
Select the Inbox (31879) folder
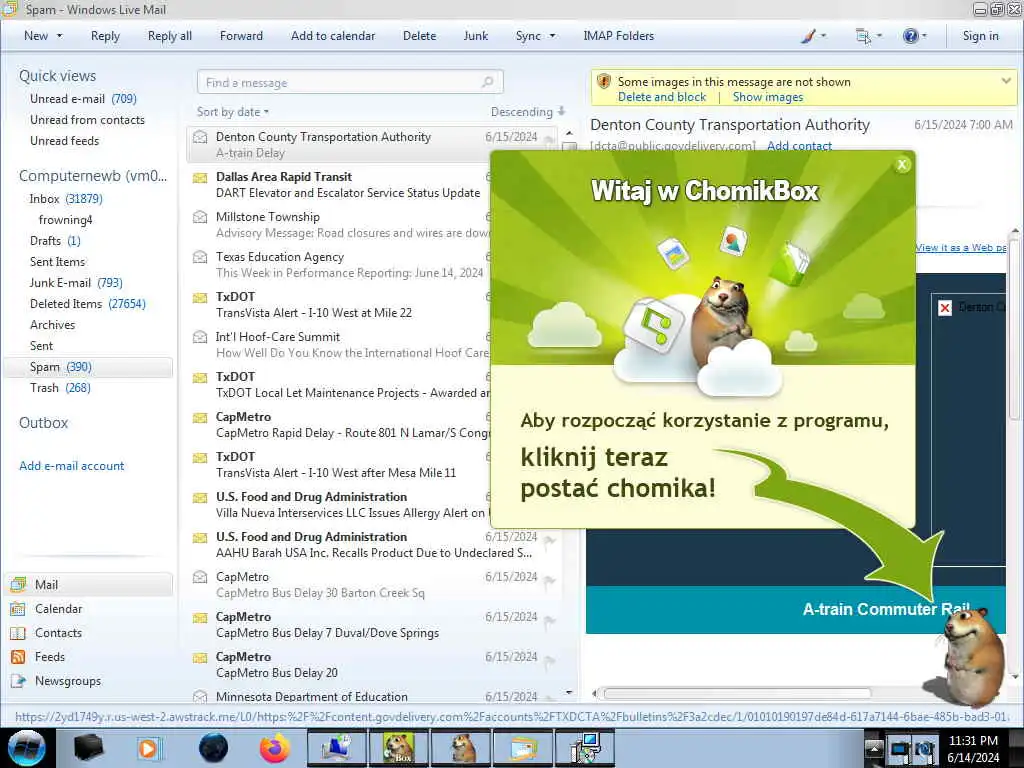(x=66, y=199)
